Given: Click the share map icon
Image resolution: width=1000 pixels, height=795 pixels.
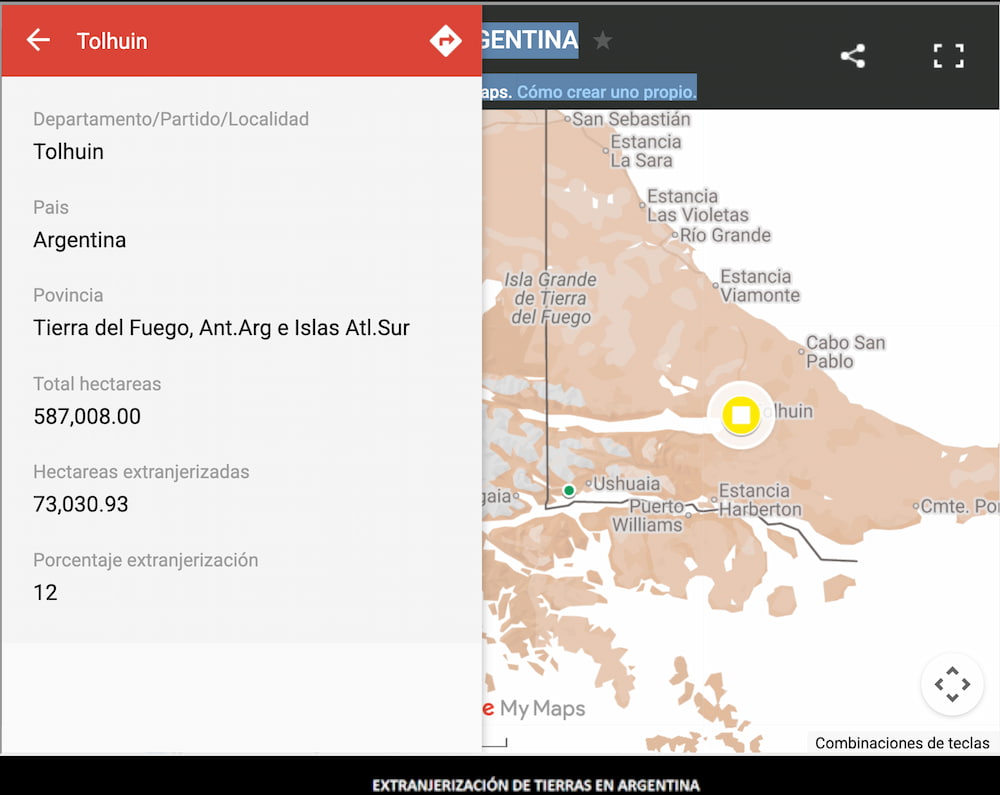Looking at the screenshot, I should [x=852, y=56].
